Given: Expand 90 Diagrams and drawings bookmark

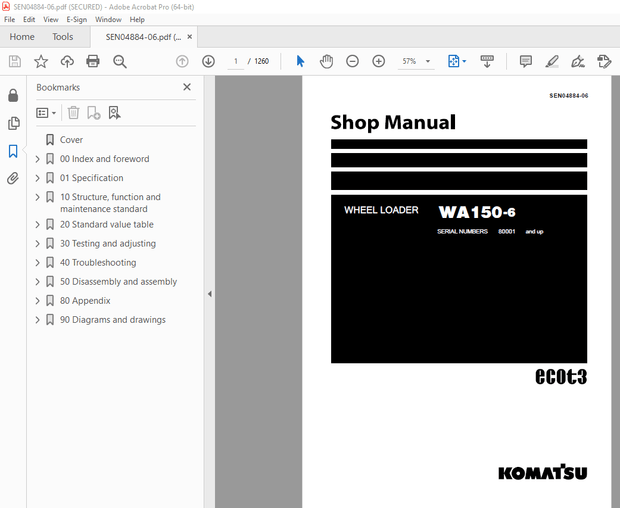Looking at the screenshot, I should (38, 319).
